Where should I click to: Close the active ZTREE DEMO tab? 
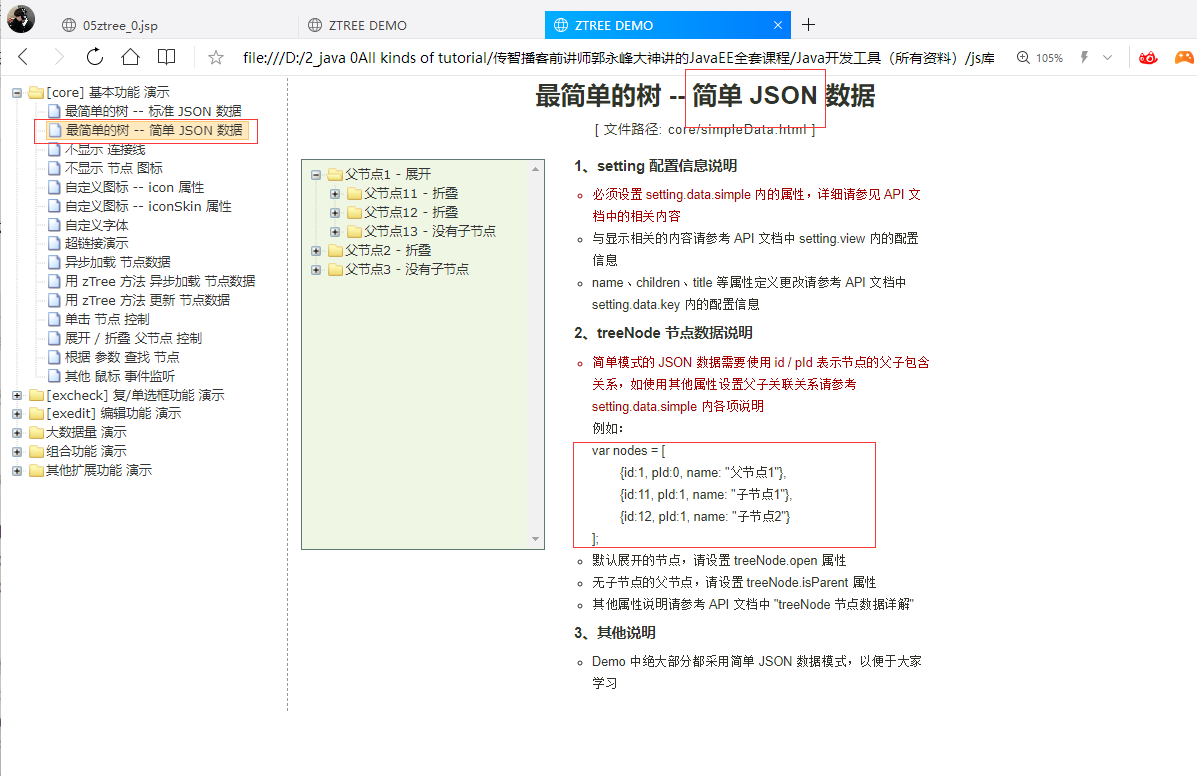coord(778,25)
